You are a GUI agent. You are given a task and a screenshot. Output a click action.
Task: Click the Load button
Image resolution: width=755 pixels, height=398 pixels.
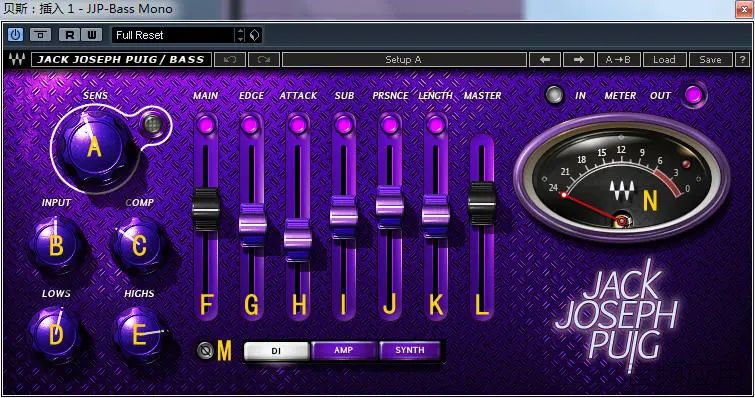664,60
